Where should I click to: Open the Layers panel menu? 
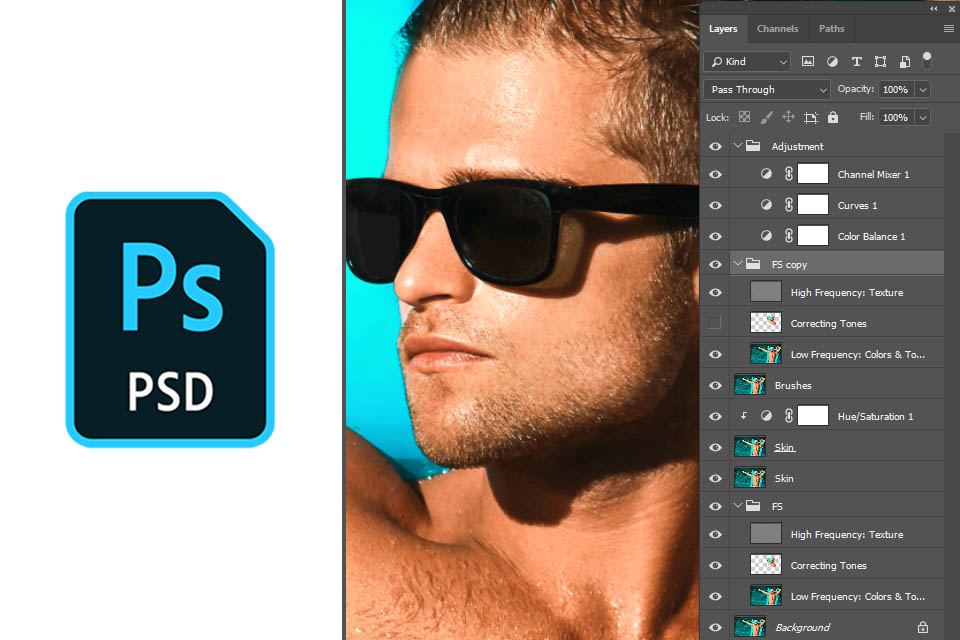click(948, 28)
